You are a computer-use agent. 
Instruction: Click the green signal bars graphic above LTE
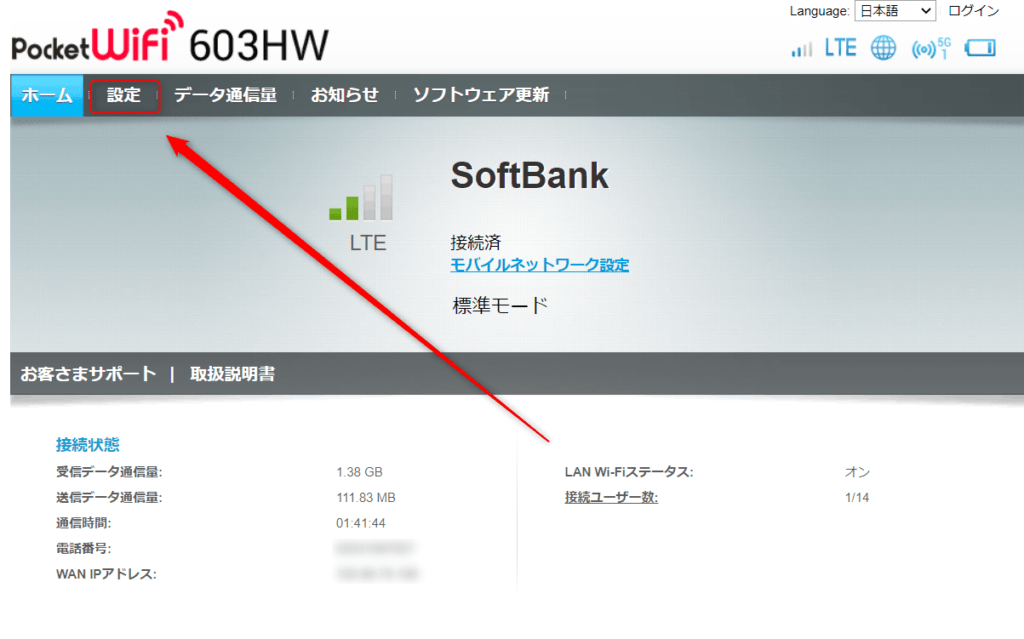point(361,197)
